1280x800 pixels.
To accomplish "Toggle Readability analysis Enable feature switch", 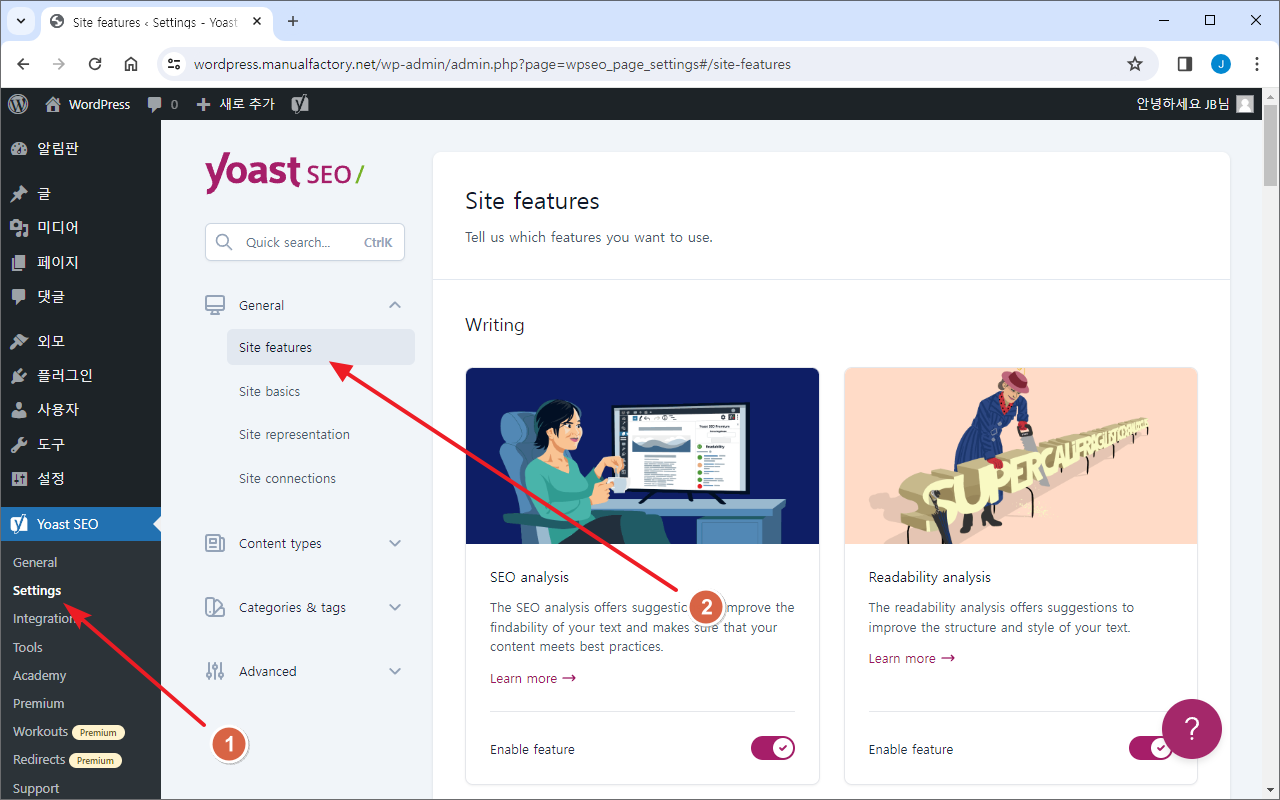I will 1151,748.
